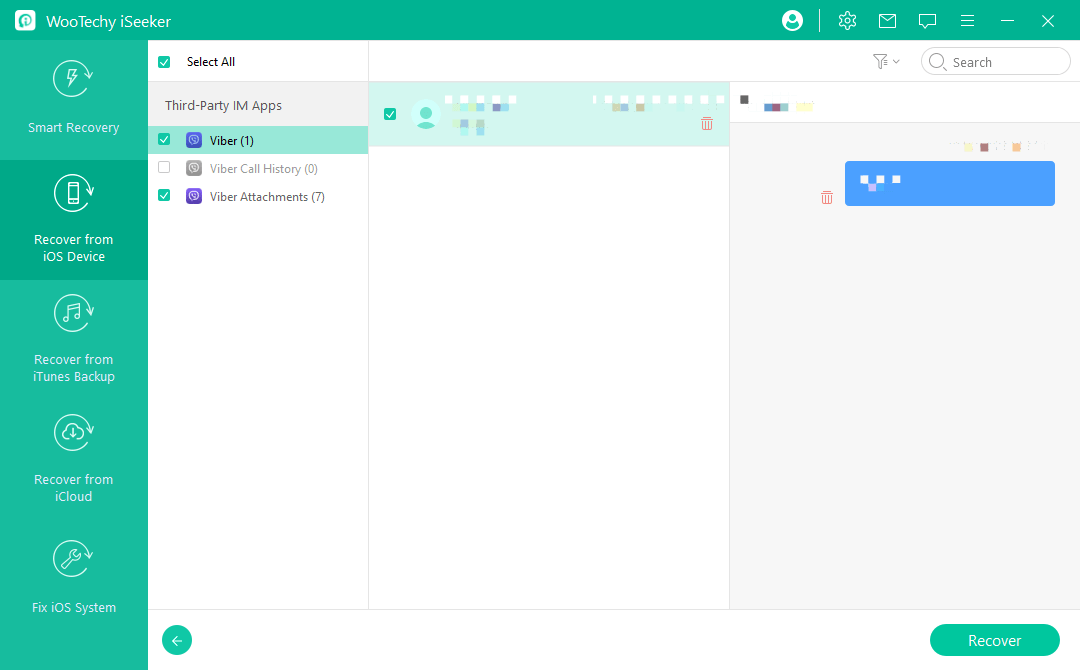Uncheck the Viber conversation entry checkbox
This screenshot has height=670, width=1080.
[x=390, y=114]
